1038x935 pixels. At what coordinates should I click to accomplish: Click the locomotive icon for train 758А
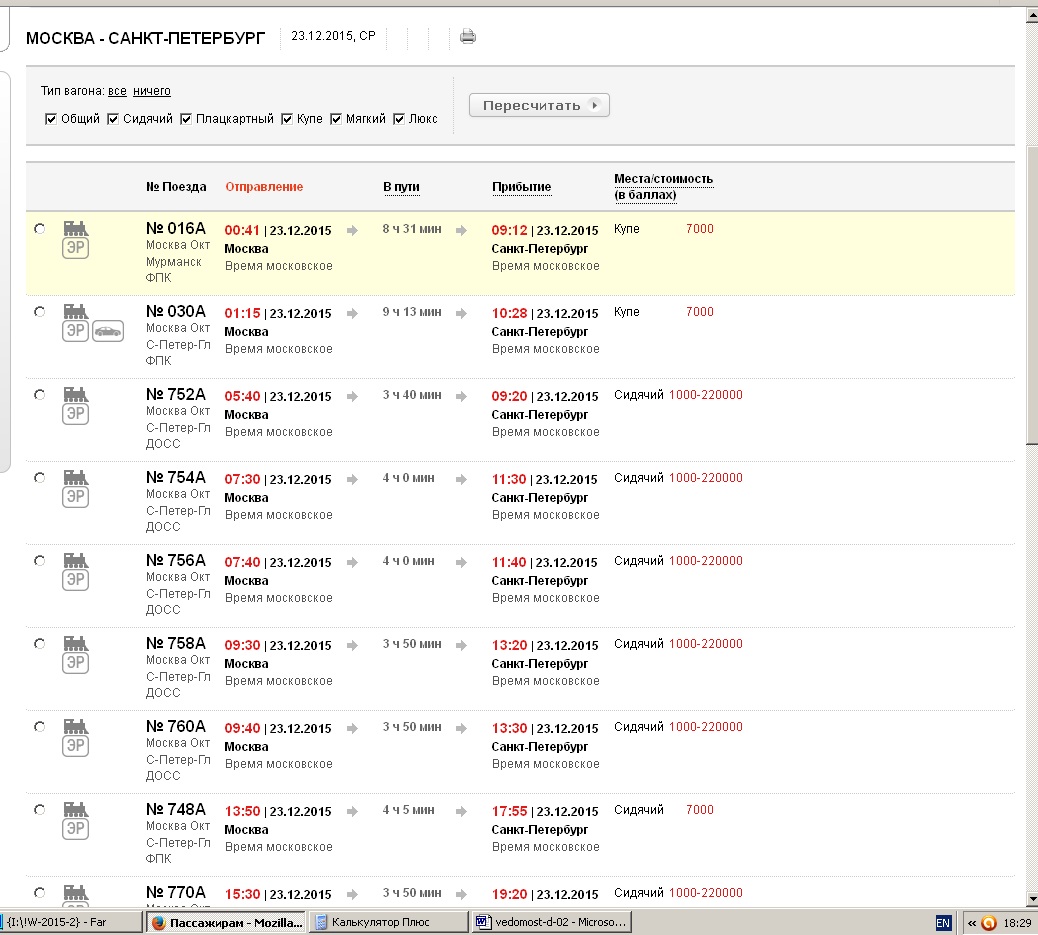tap(75, 644)
